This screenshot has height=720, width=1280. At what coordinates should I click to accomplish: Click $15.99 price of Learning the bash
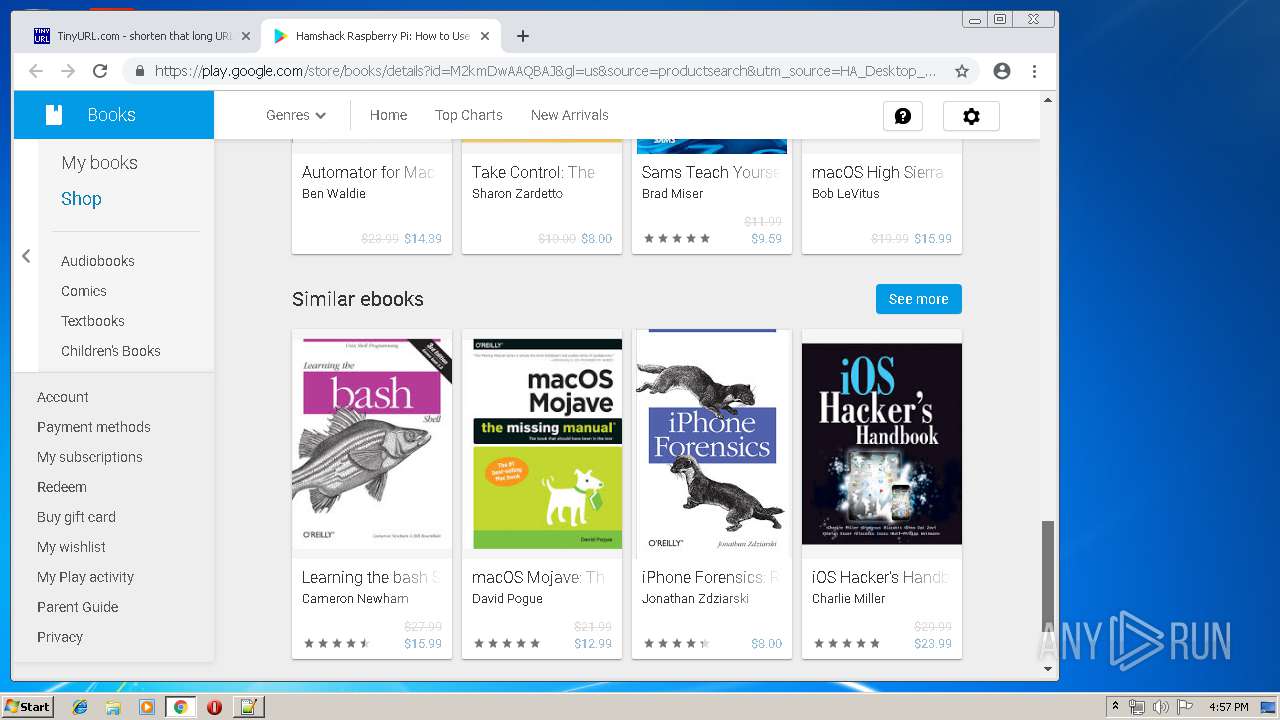coord(423,644)
